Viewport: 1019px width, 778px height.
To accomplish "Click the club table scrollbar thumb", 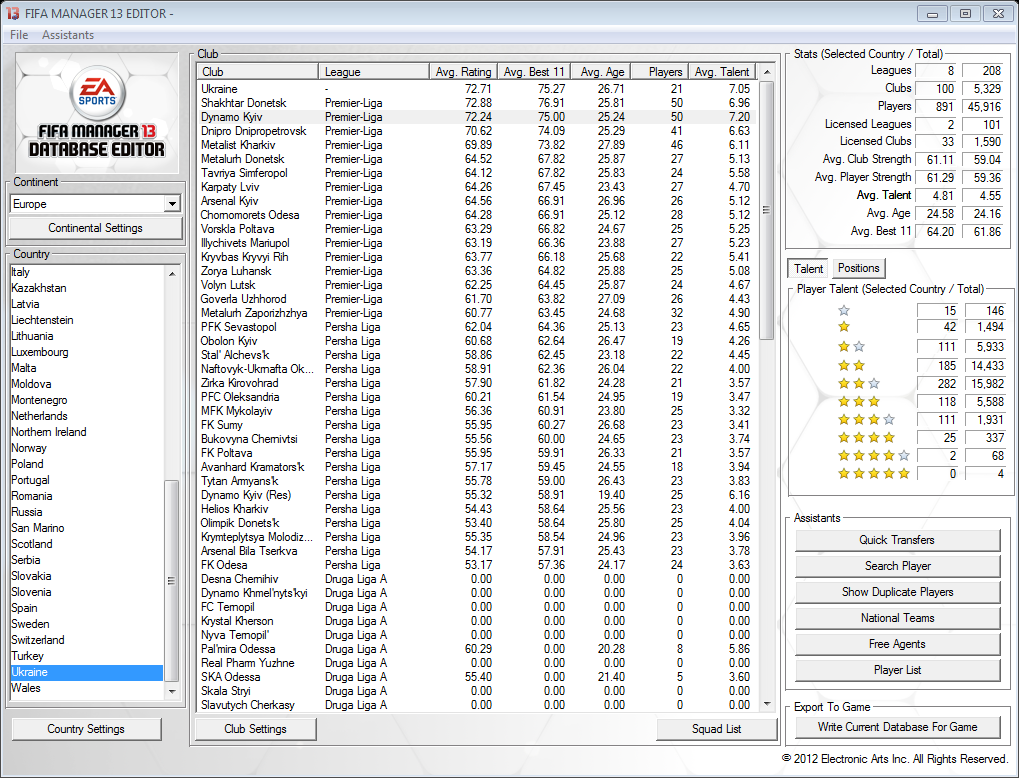I will click(767, 210).
